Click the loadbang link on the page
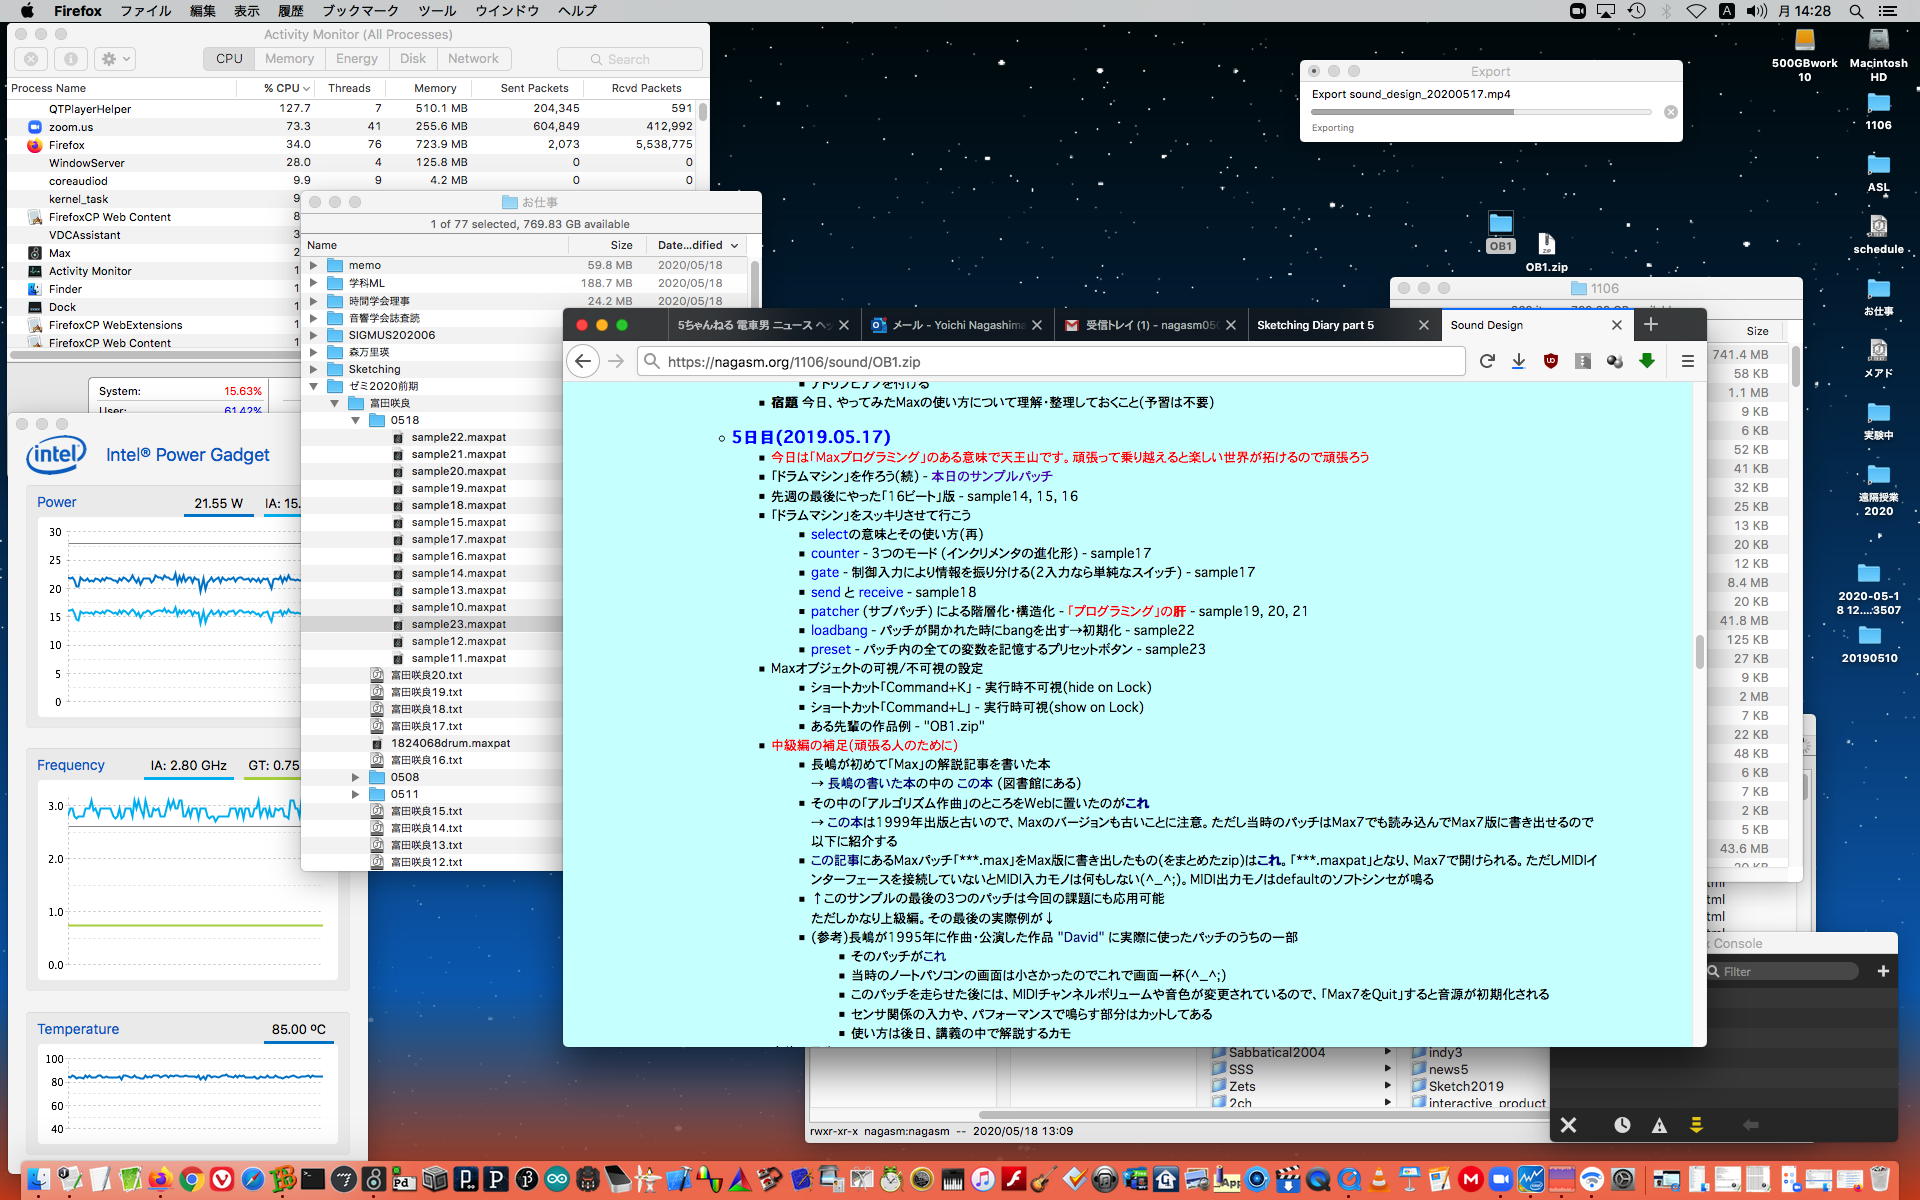 838,630
